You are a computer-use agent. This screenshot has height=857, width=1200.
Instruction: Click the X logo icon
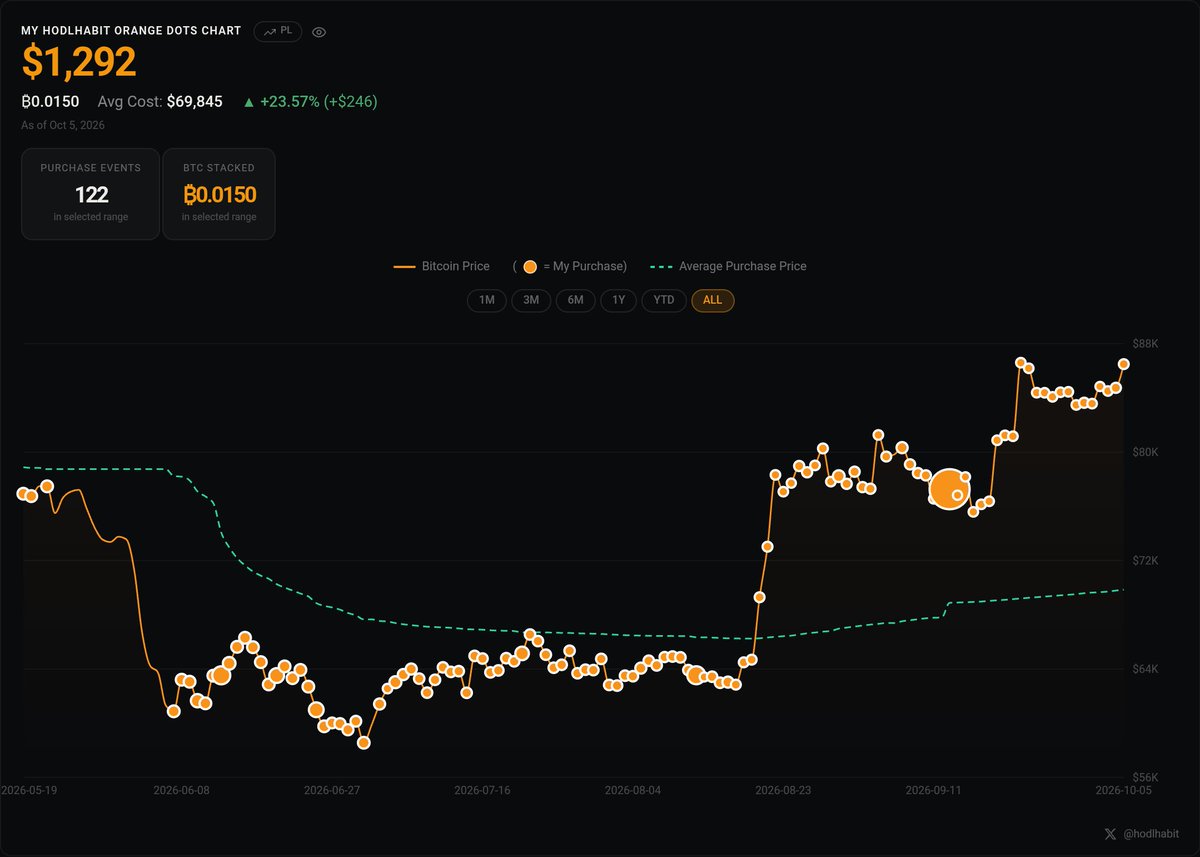(1110, 833)
